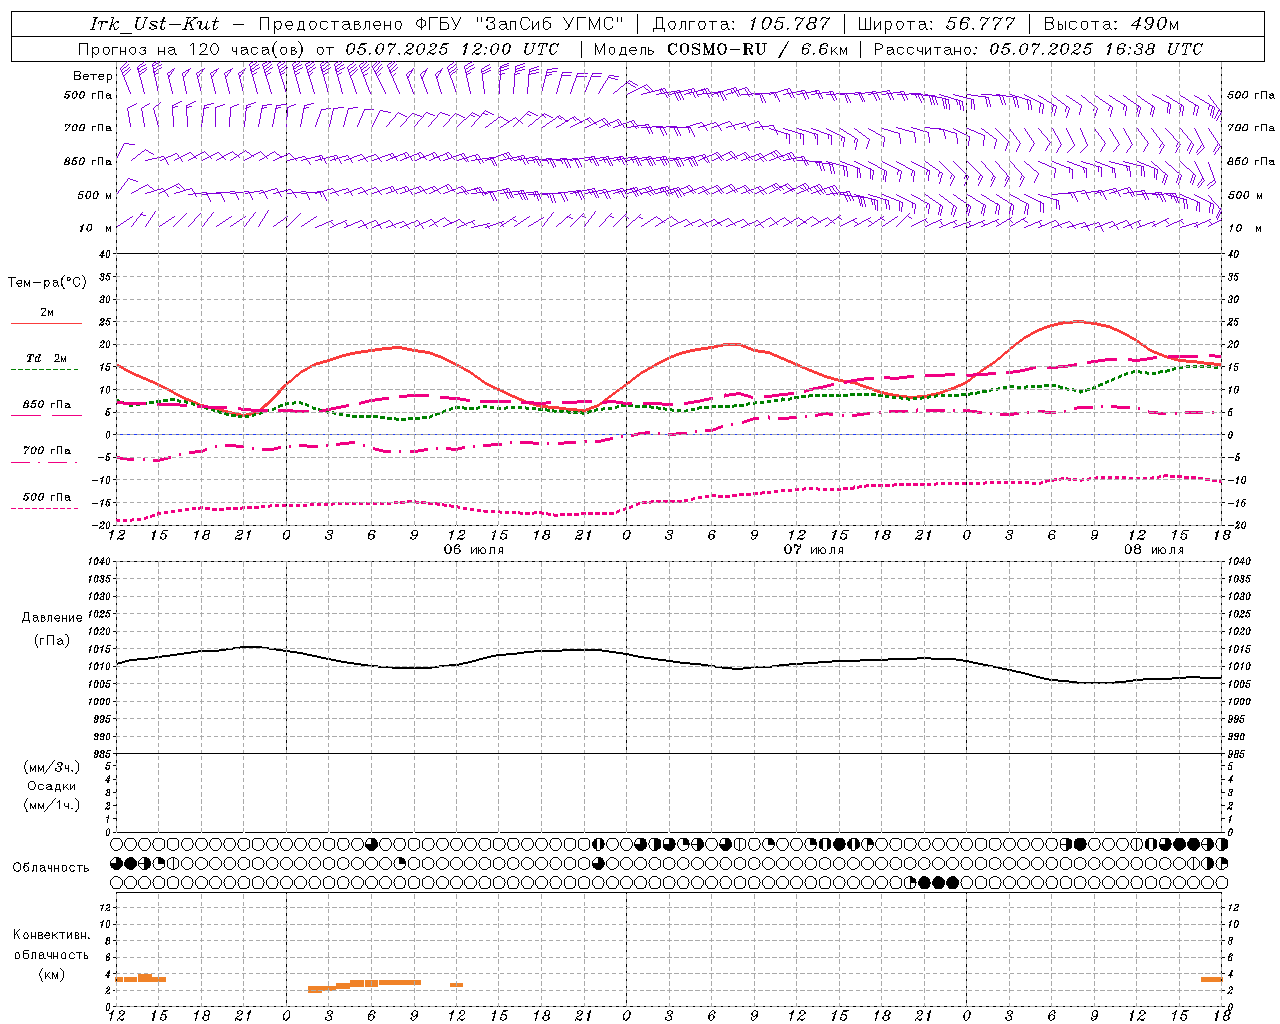Click the filled black cloud circles in bottom cloud row
Viewport: 1280px width, 1024px height.
click(938, 882)
